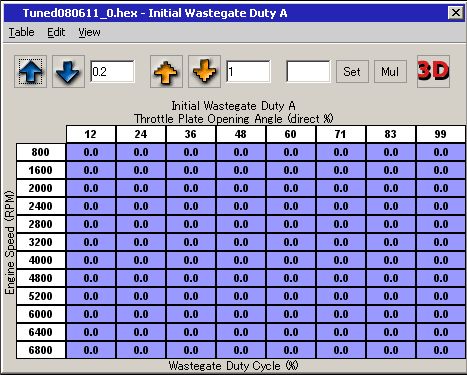This screenshot has height=375, width=467.
Task: Click the empty value field beside Set
Action: (308, 71)
